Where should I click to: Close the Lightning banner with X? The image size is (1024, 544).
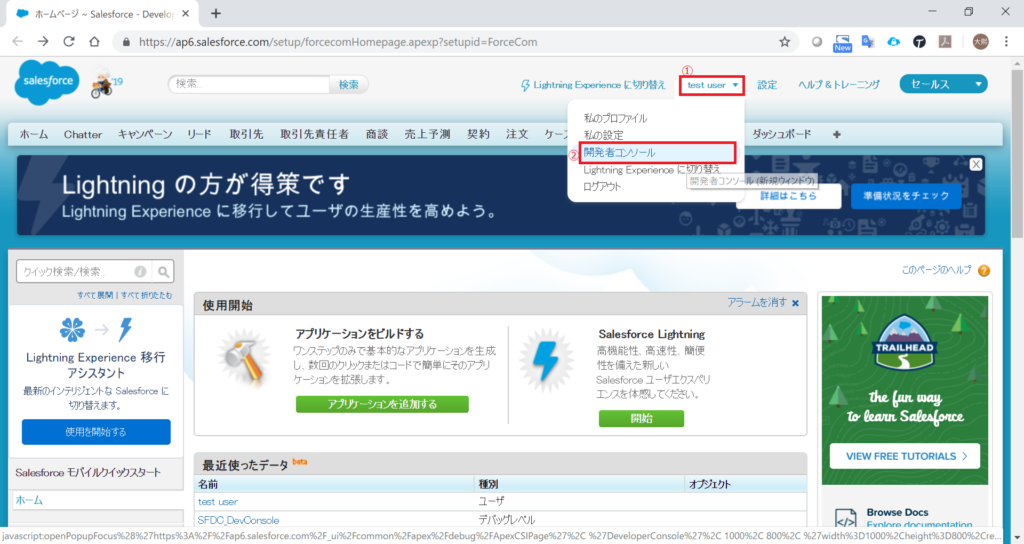point(976,164)
